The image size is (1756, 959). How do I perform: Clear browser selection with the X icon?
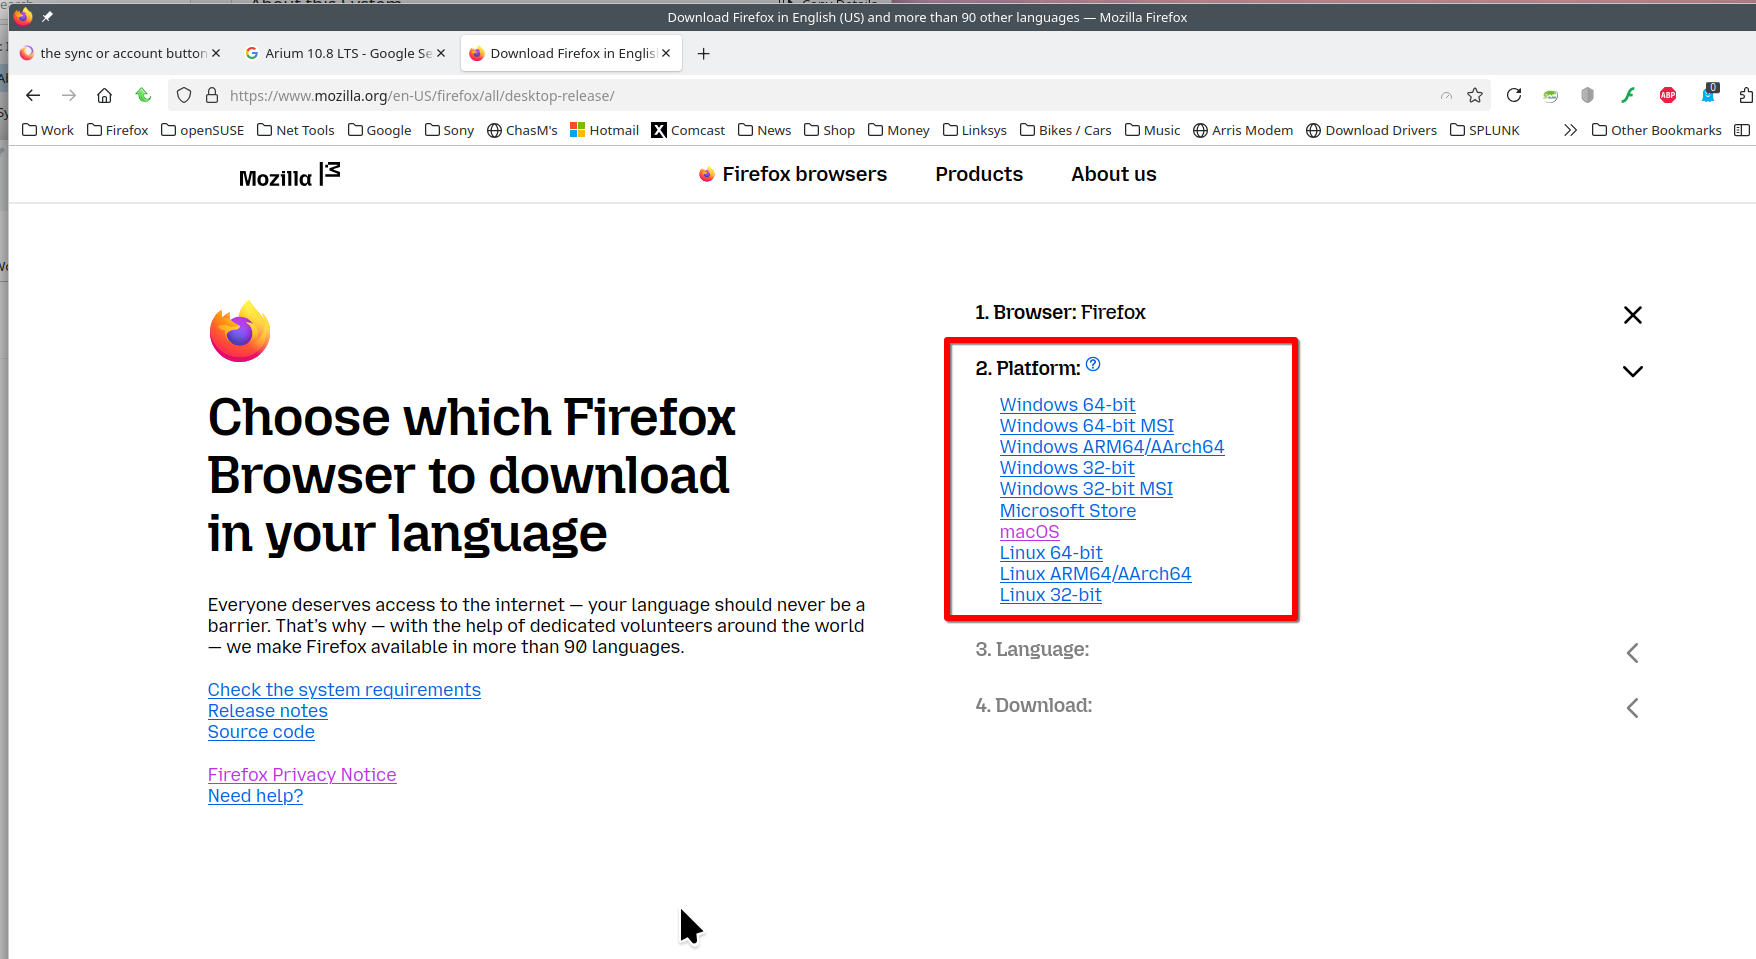1633,315
